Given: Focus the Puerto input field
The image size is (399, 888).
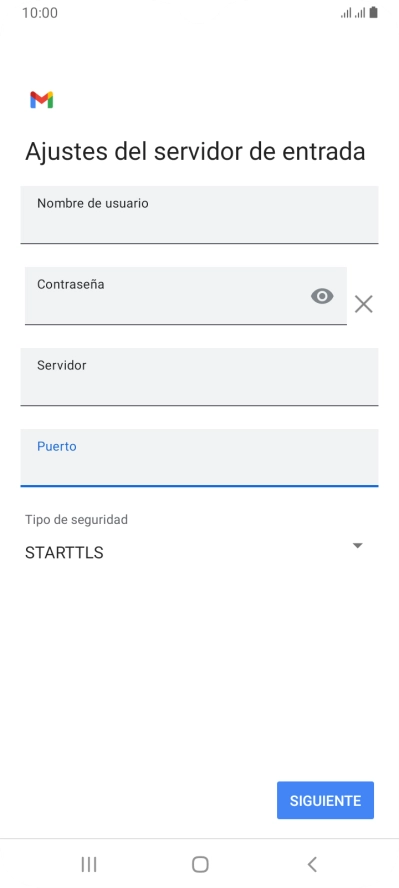Looking at the screenshot, I should point(199,458).
